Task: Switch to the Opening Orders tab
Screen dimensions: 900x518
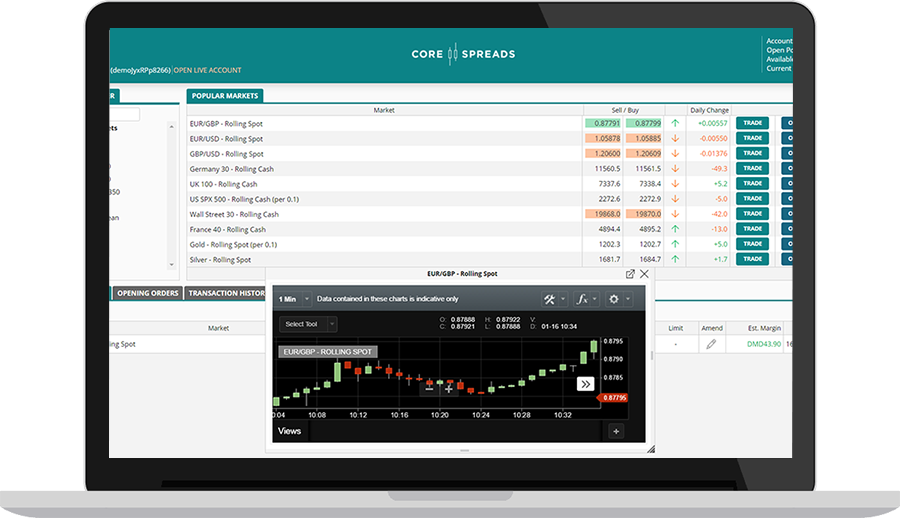Action: (148, 293)
